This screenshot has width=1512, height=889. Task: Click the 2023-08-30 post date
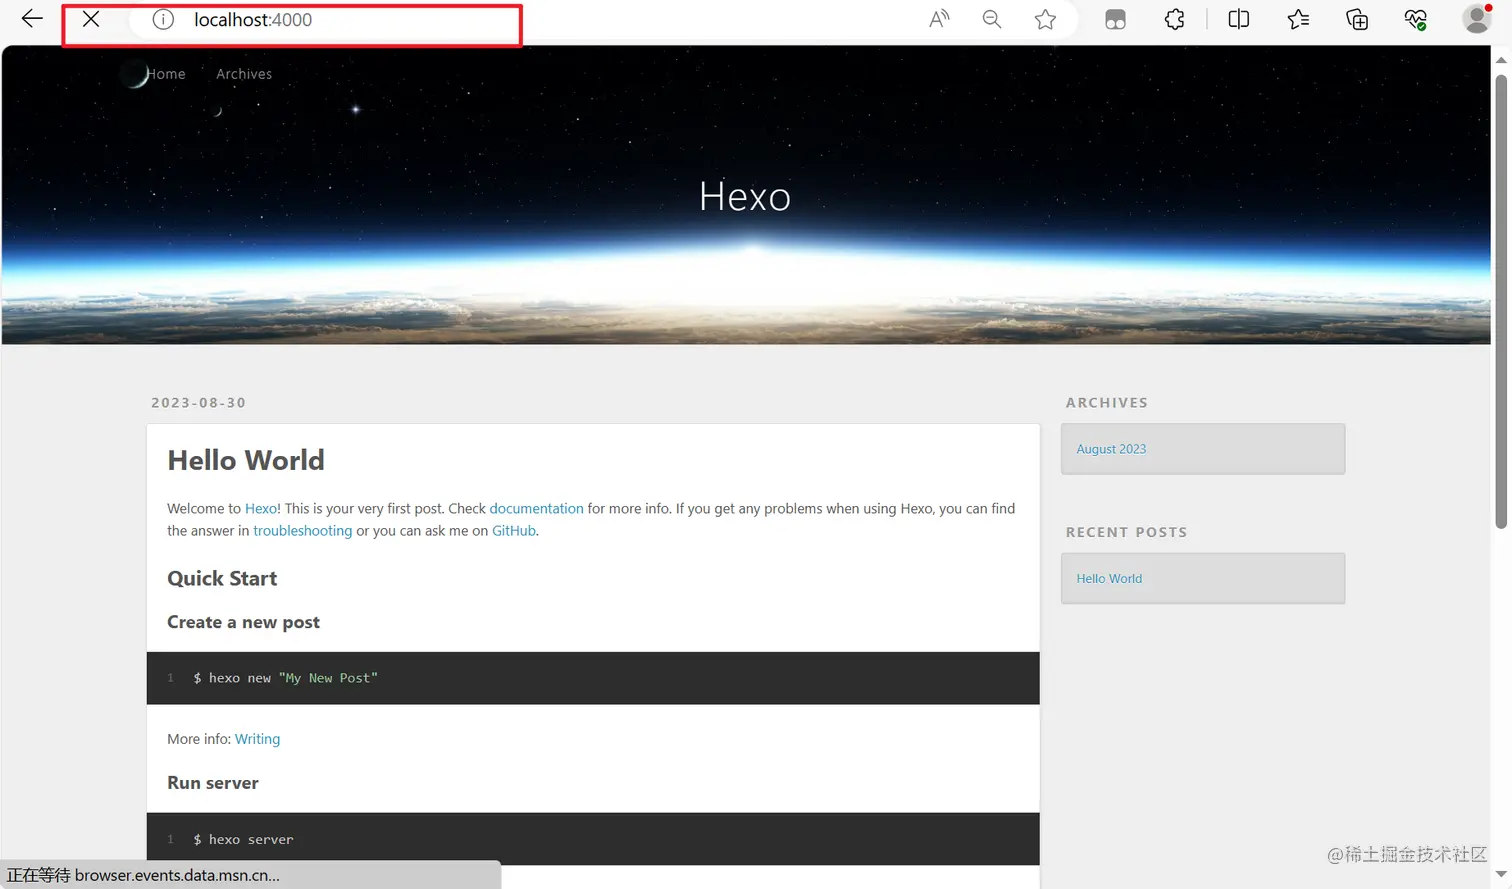pyautogui.click(x=198, y=403)
